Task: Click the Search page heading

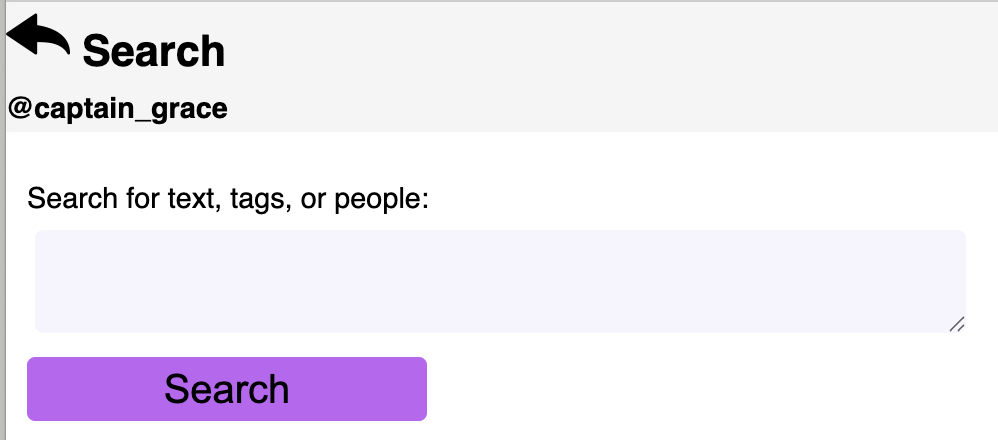Action: (153, 51)
